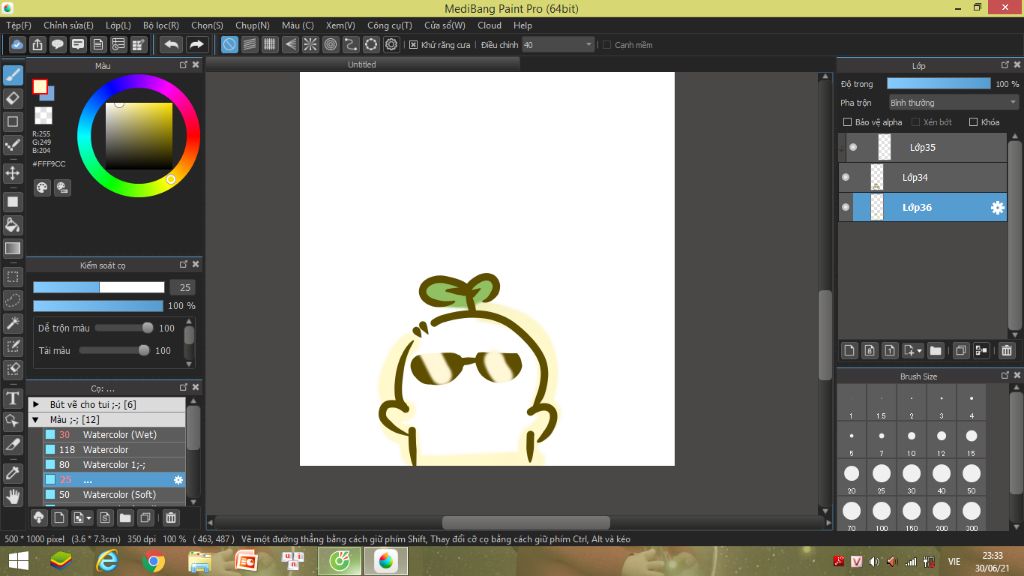Select the Lasso selection tool

(x=13, y=300)
